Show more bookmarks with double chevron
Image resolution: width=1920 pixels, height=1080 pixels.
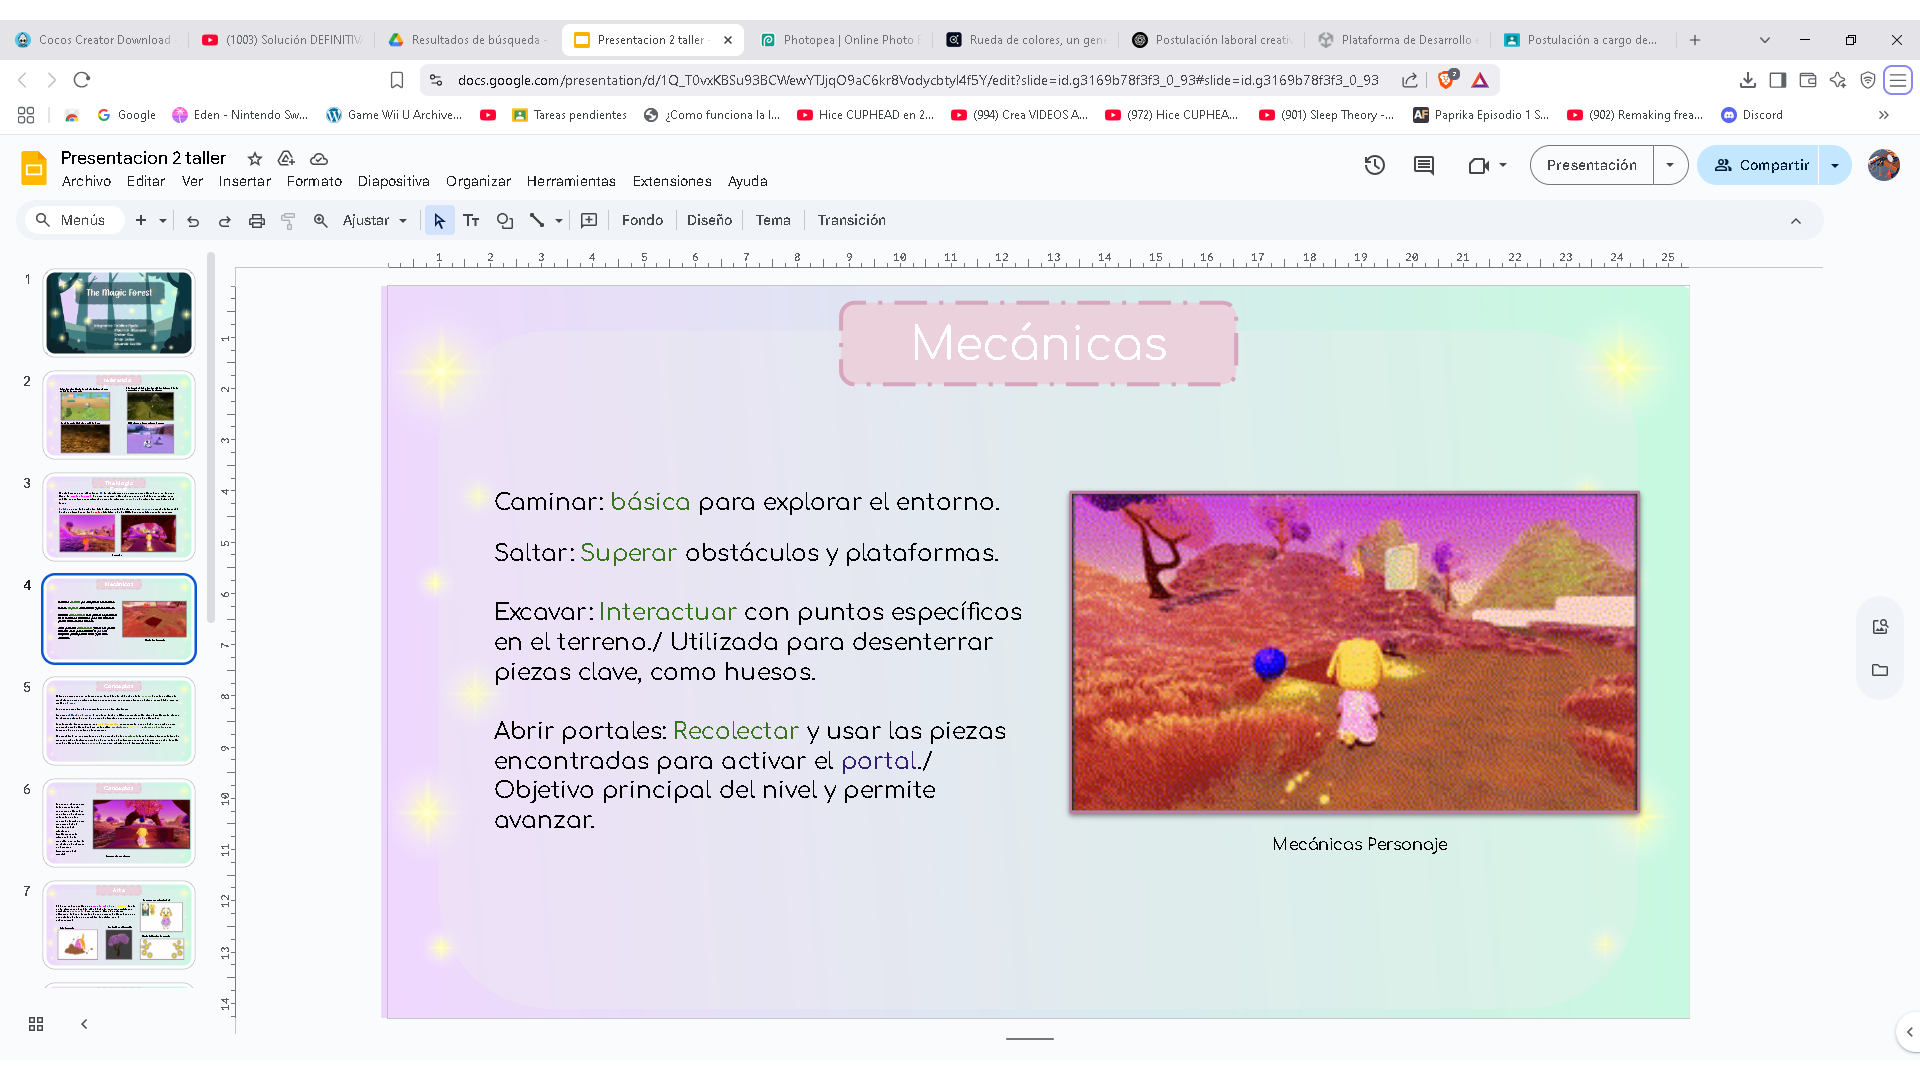click(x=1884, y=115)
